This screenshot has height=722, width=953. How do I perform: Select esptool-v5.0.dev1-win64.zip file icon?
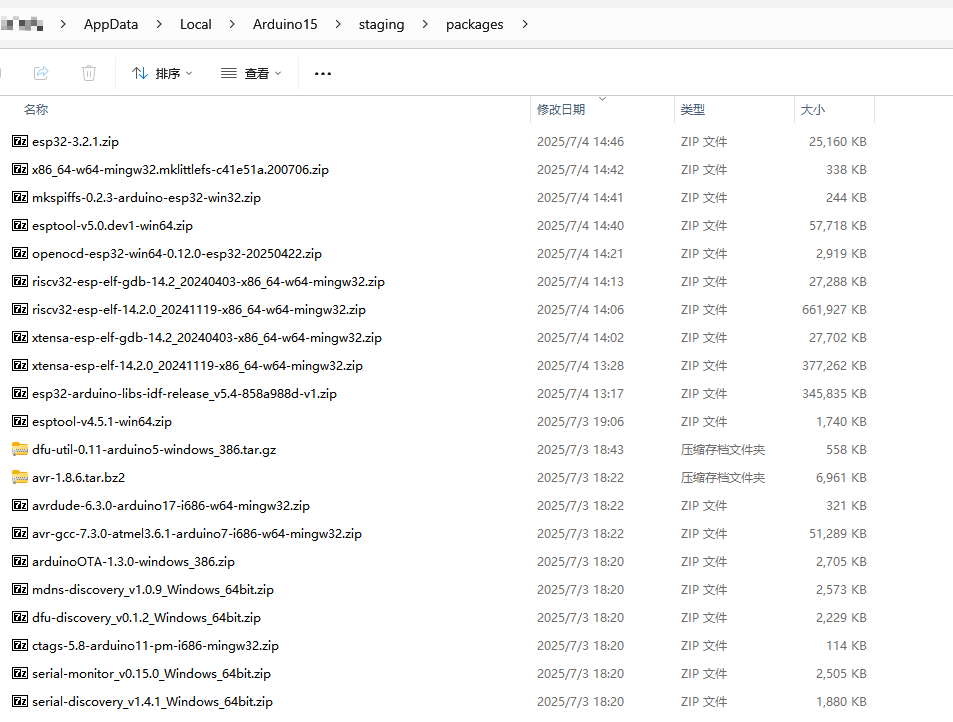pos(20,225)
